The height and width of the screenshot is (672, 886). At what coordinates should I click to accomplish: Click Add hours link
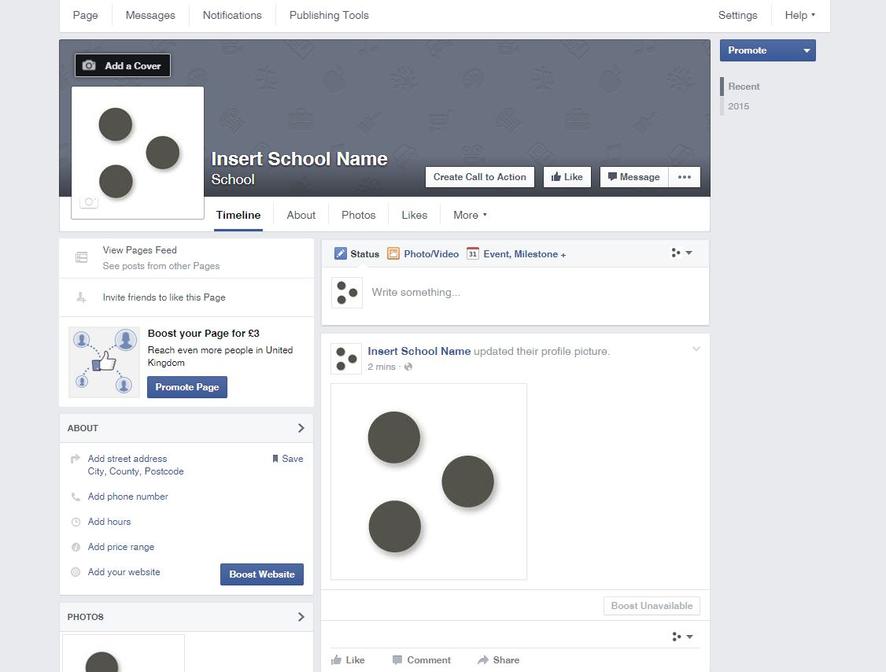109,522
